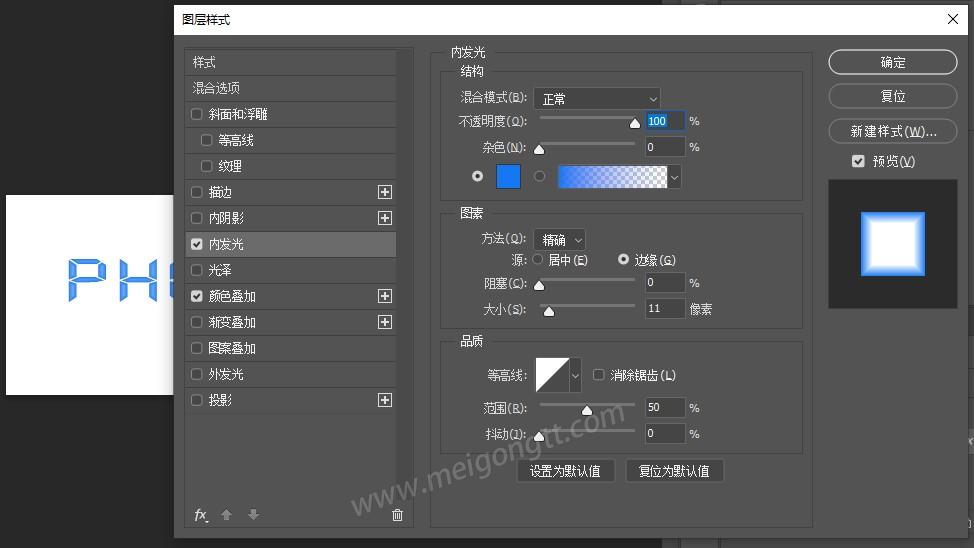
Task: Choose the 居中 source radio button
Action: [x=538, y=260]
